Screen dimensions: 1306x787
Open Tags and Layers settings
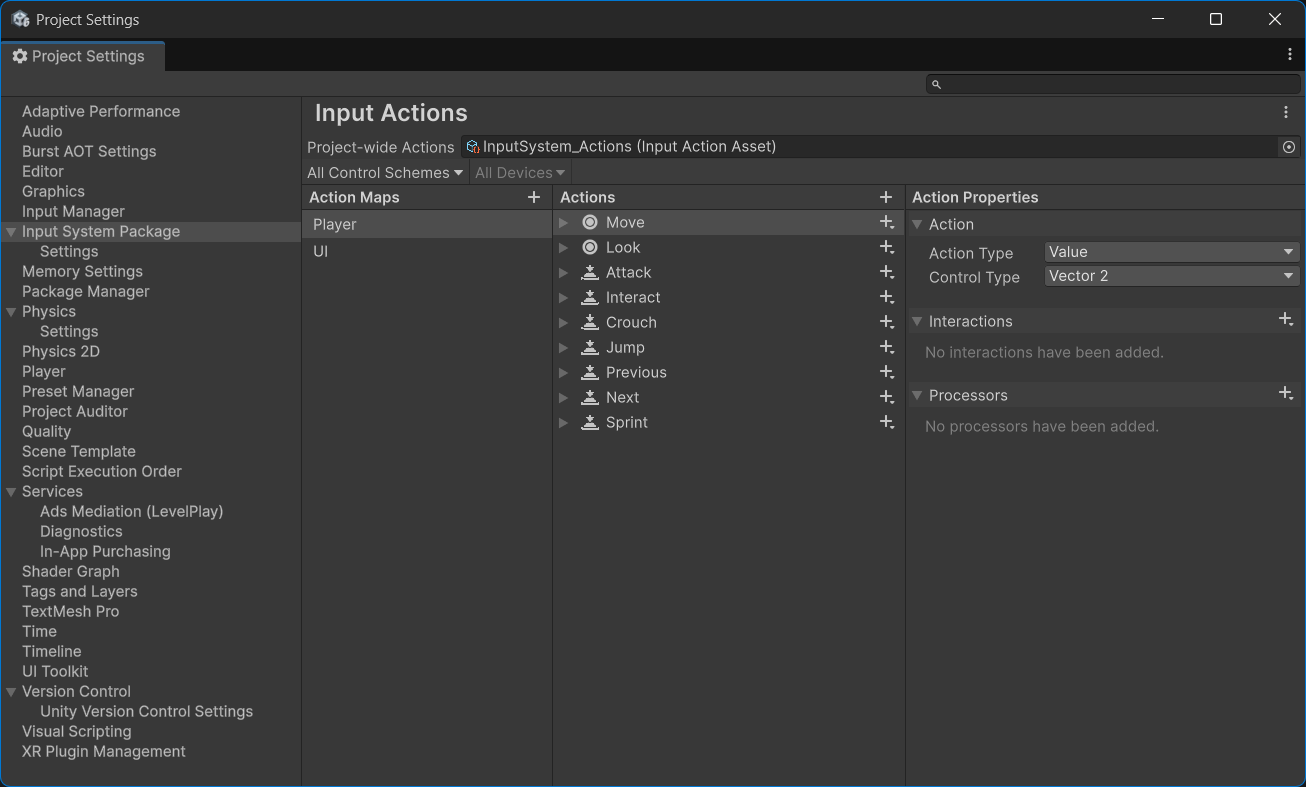click(80, 591)
